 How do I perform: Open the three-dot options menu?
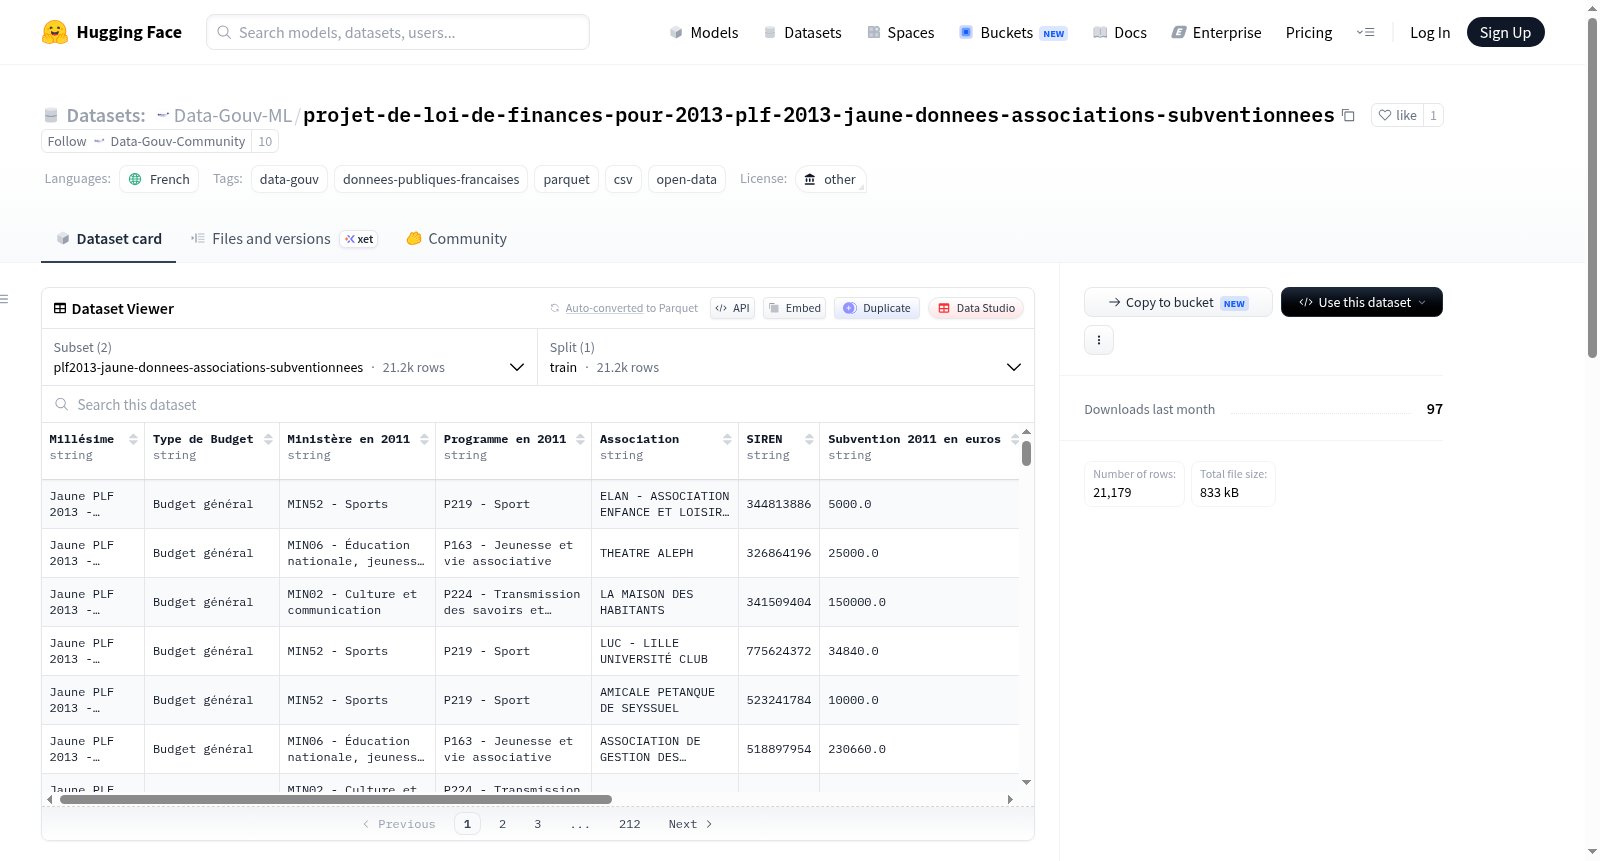(1099, 340)
